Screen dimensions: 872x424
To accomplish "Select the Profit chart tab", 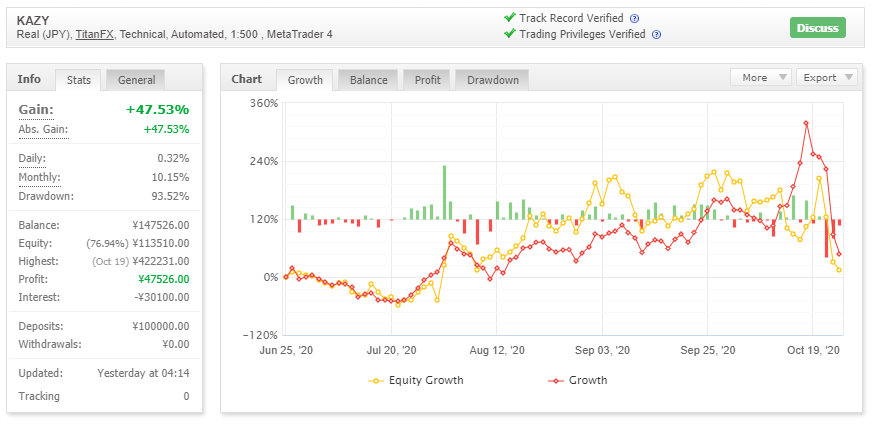I will point(427,80).
